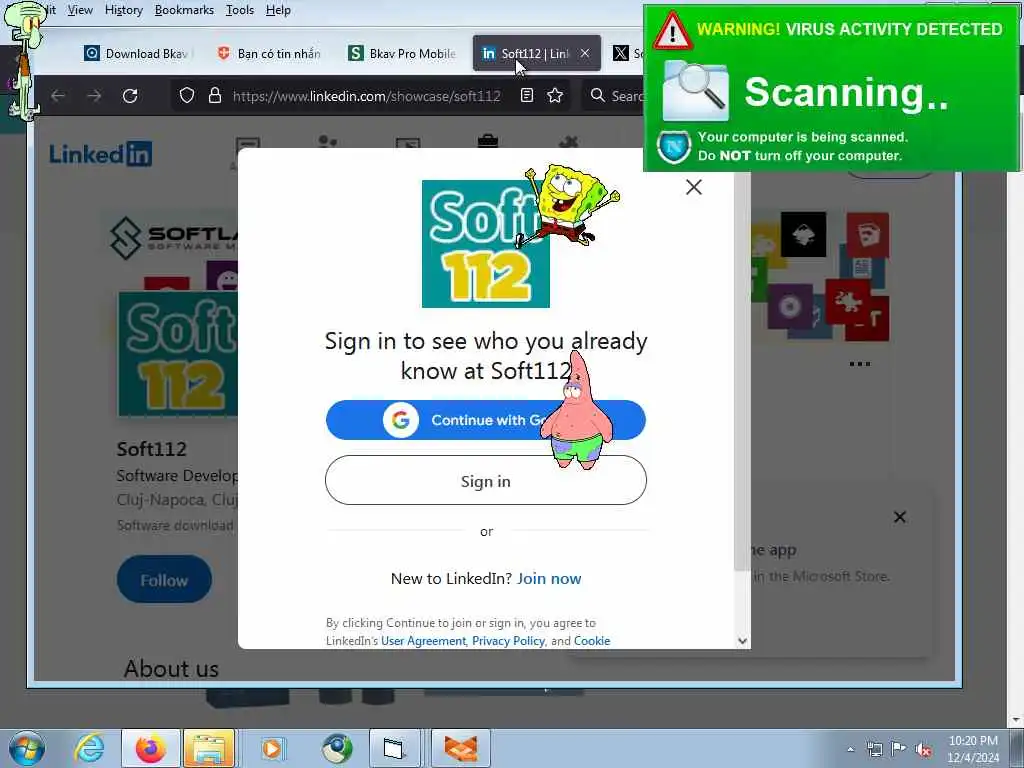Switch to Firefox in the taskbar
Screen dimensions: 1024x768
coord(150,748)
